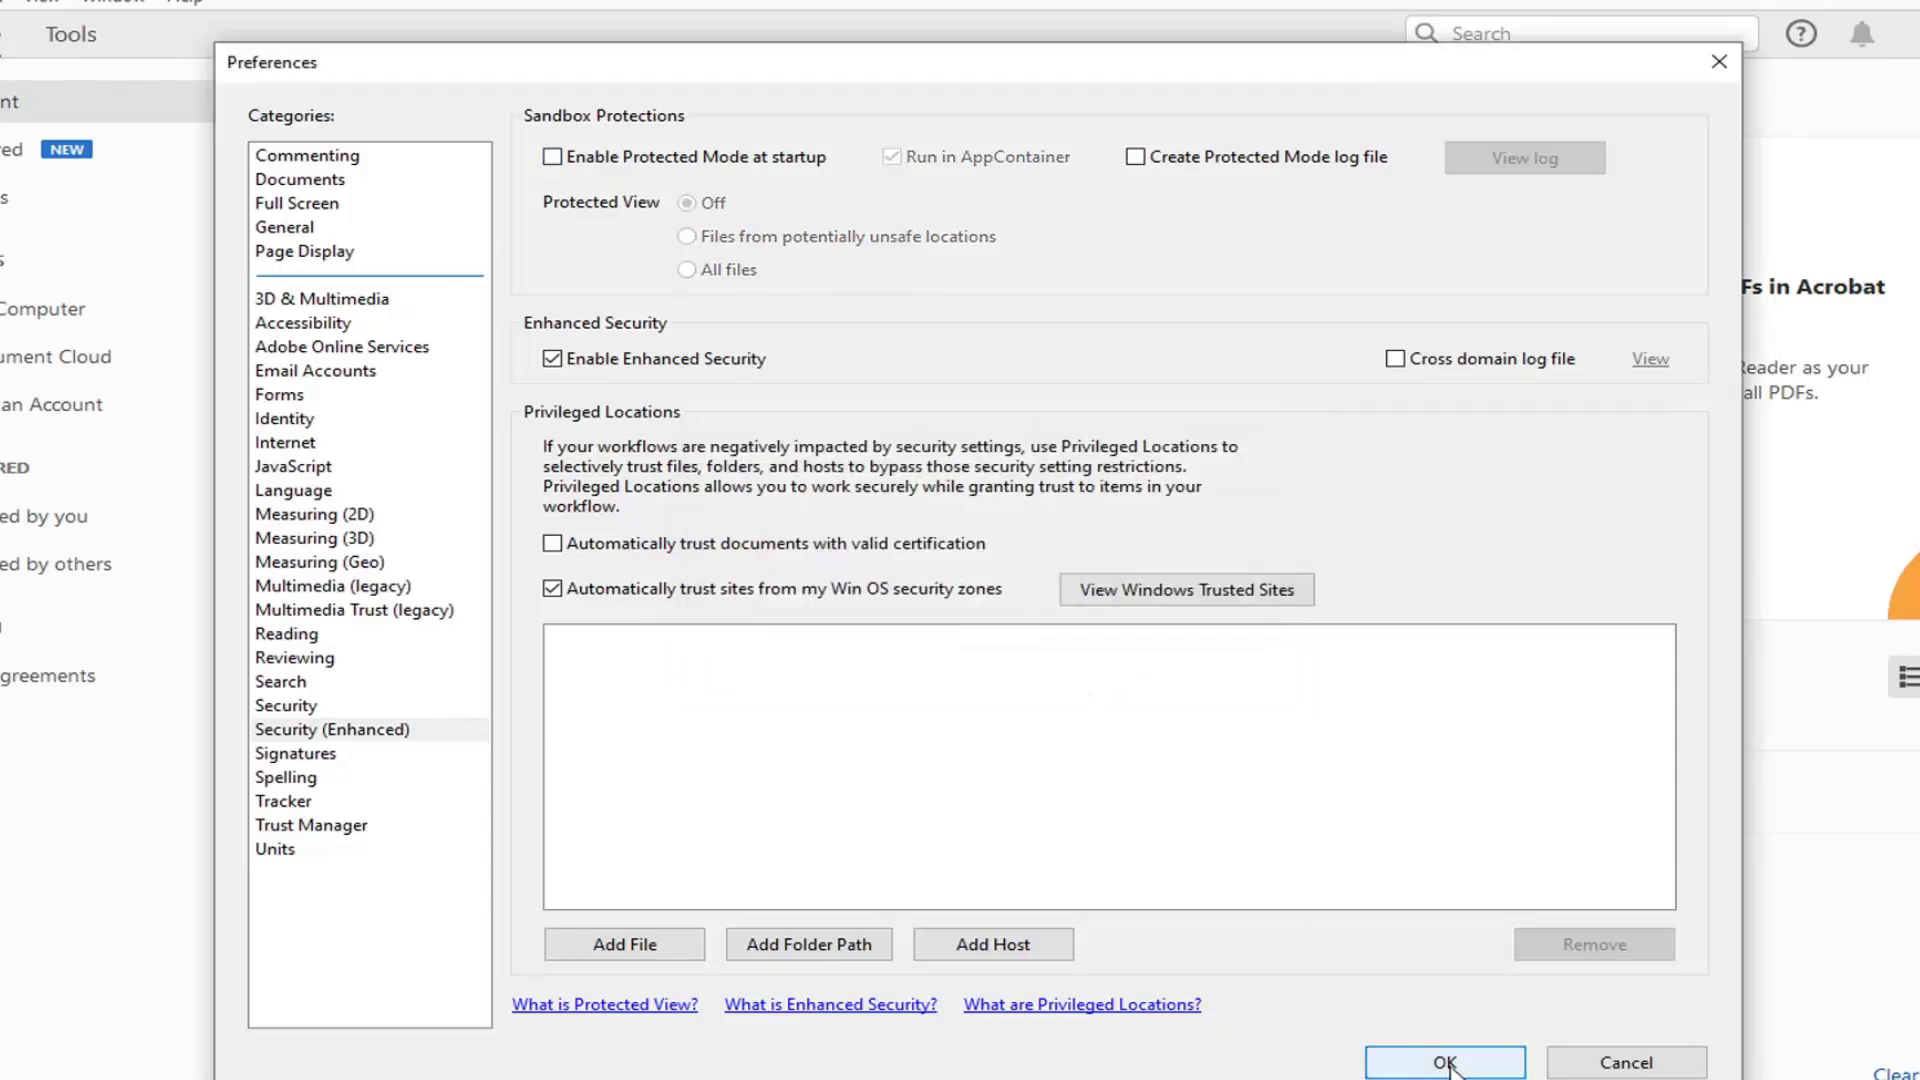Select Trust Manager category
Image resolution: width=1920 pixels, height=1080 pixels.
(311, 826)
